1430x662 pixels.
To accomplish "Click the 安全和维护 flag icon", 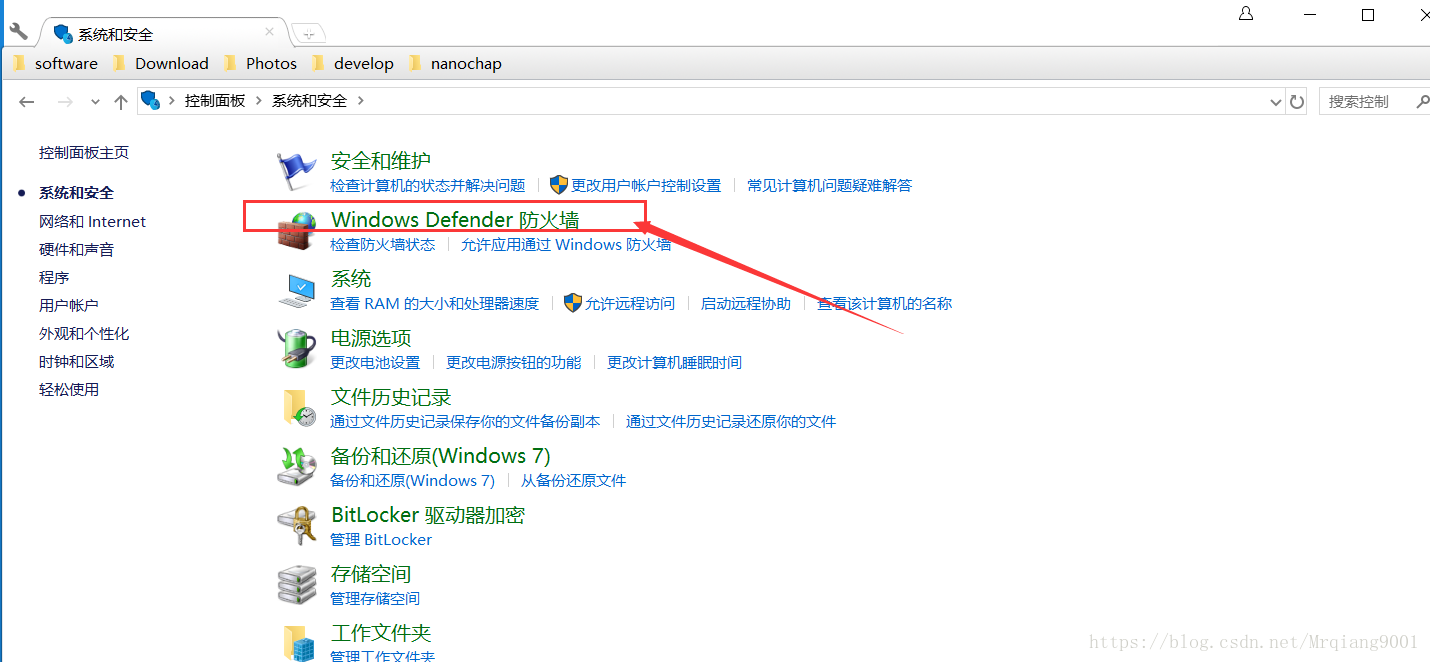I will pos(297,170).
